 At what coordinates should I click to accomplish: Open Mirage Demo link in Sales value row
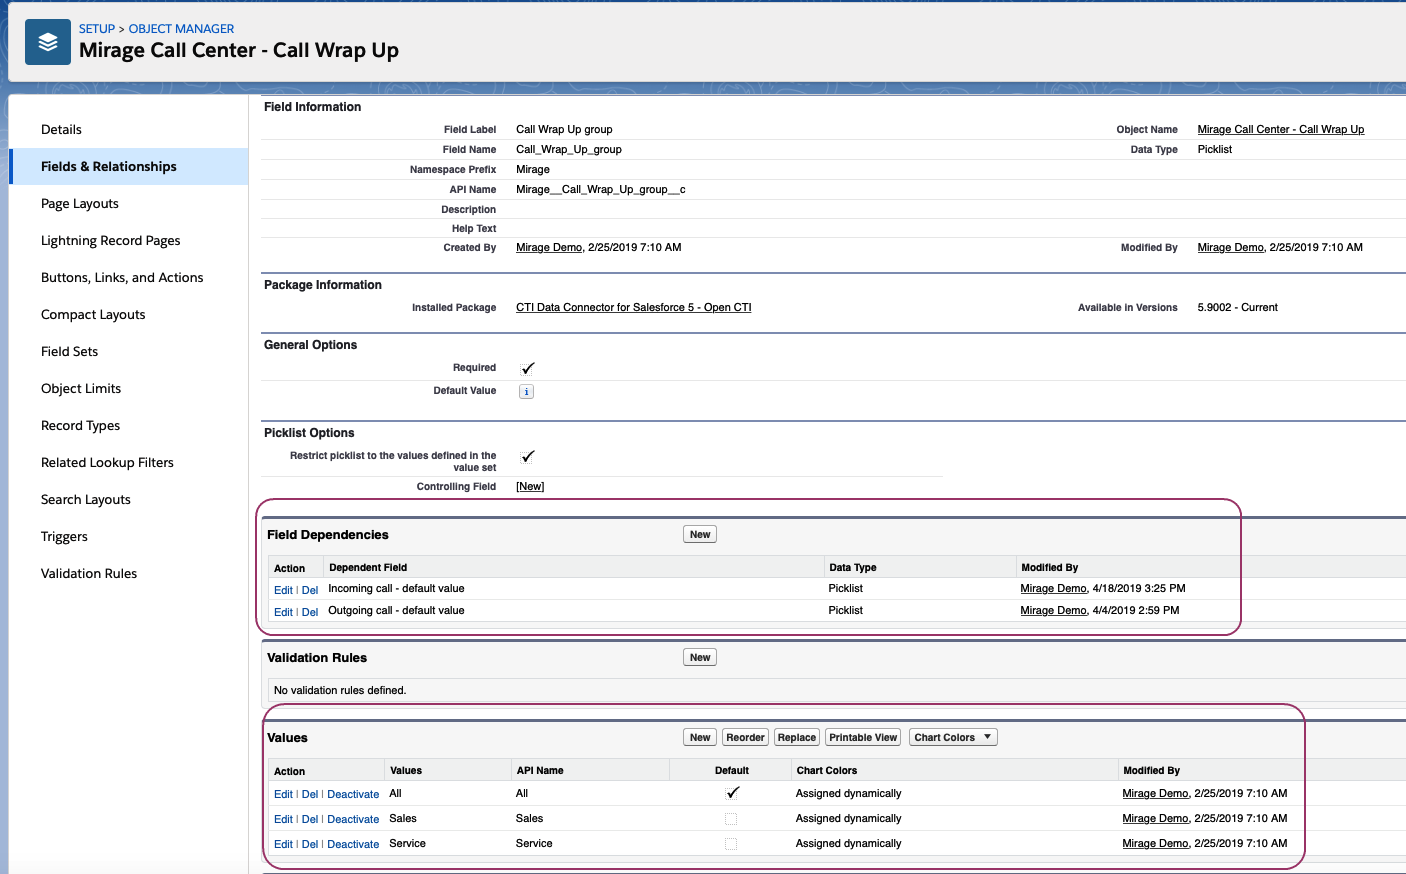click(x=1155, y=819)
